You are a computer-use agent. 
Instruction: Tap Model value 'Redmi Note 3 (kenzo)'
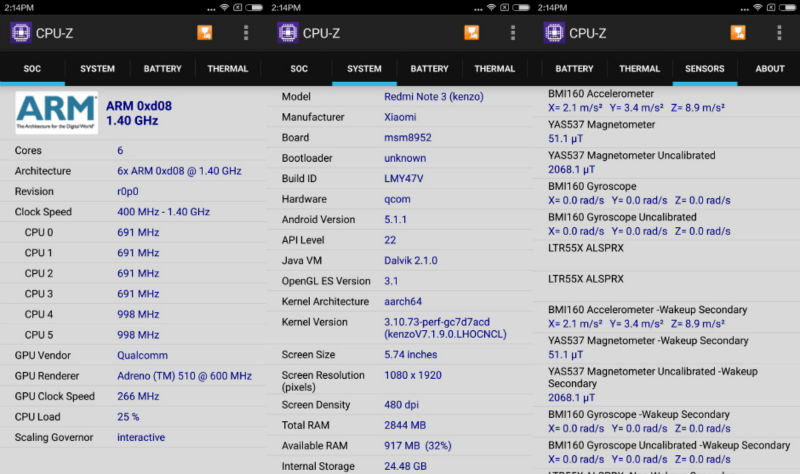(x=434, y=96)
